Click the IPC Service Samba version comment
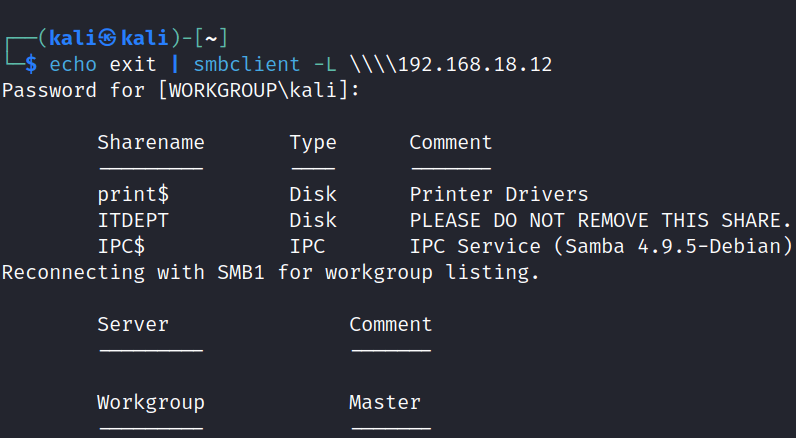796x438 pixels. tap(600, 246)
